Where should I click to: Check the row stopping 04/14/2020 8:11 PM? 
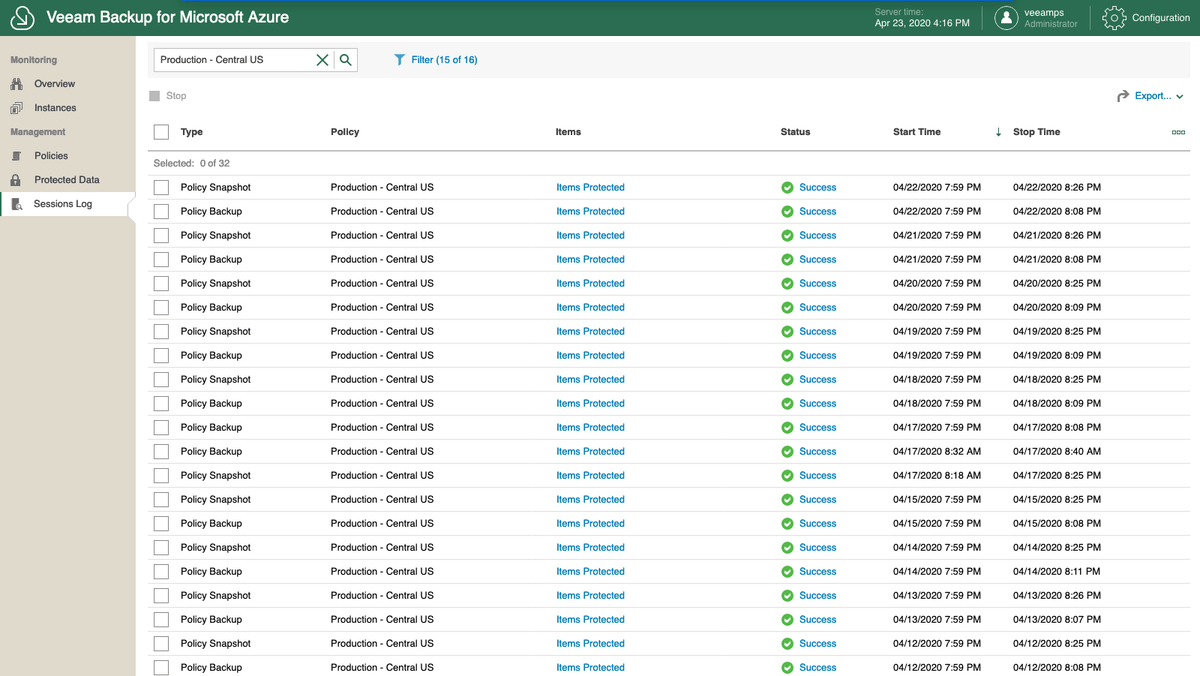coord(161,571)
